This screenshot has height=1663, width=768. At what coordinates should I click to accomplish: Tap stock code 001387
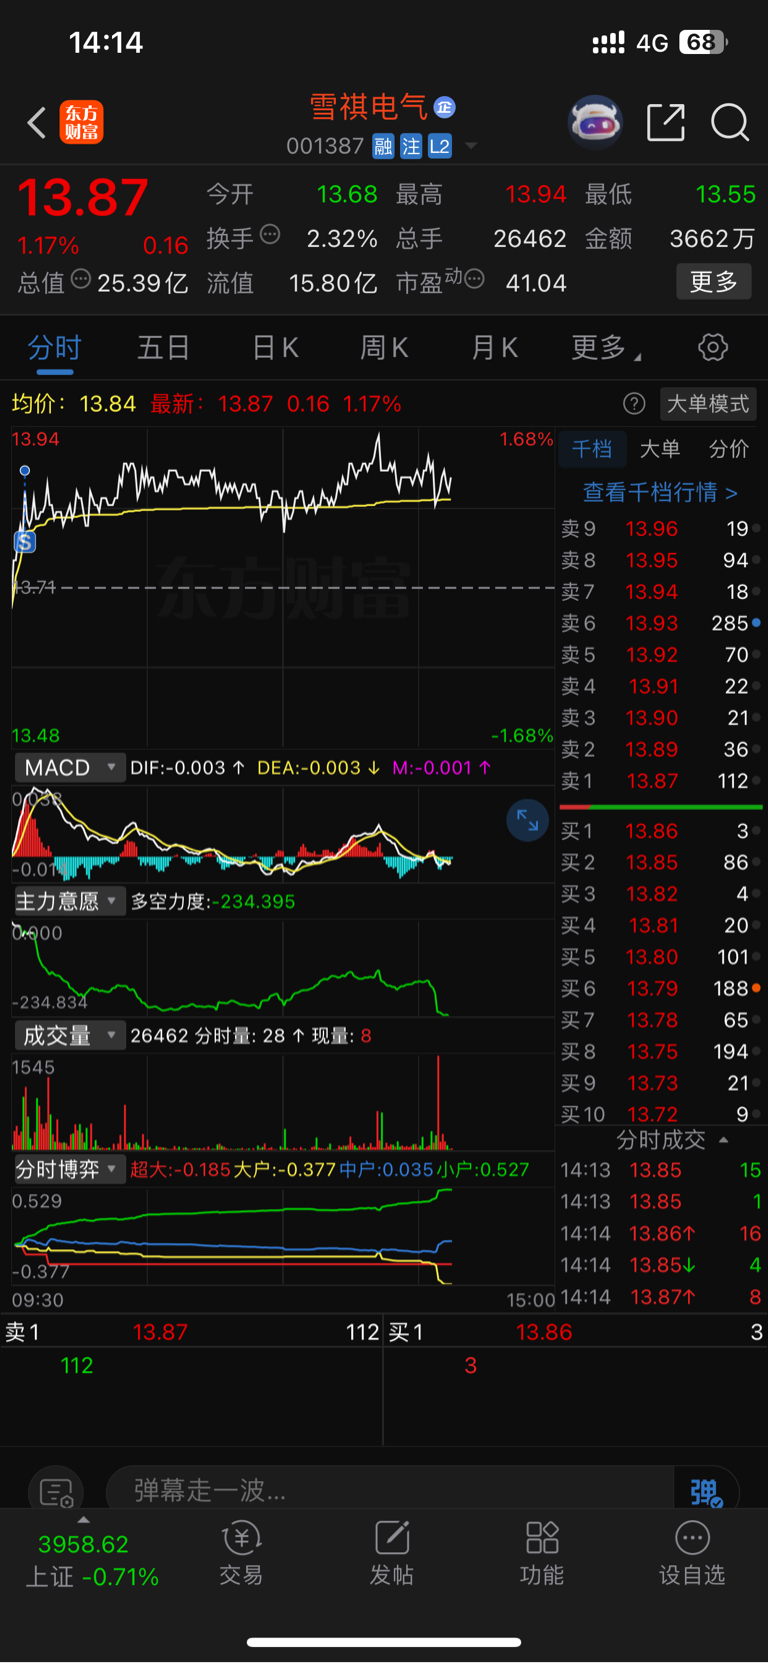(325, 147)
